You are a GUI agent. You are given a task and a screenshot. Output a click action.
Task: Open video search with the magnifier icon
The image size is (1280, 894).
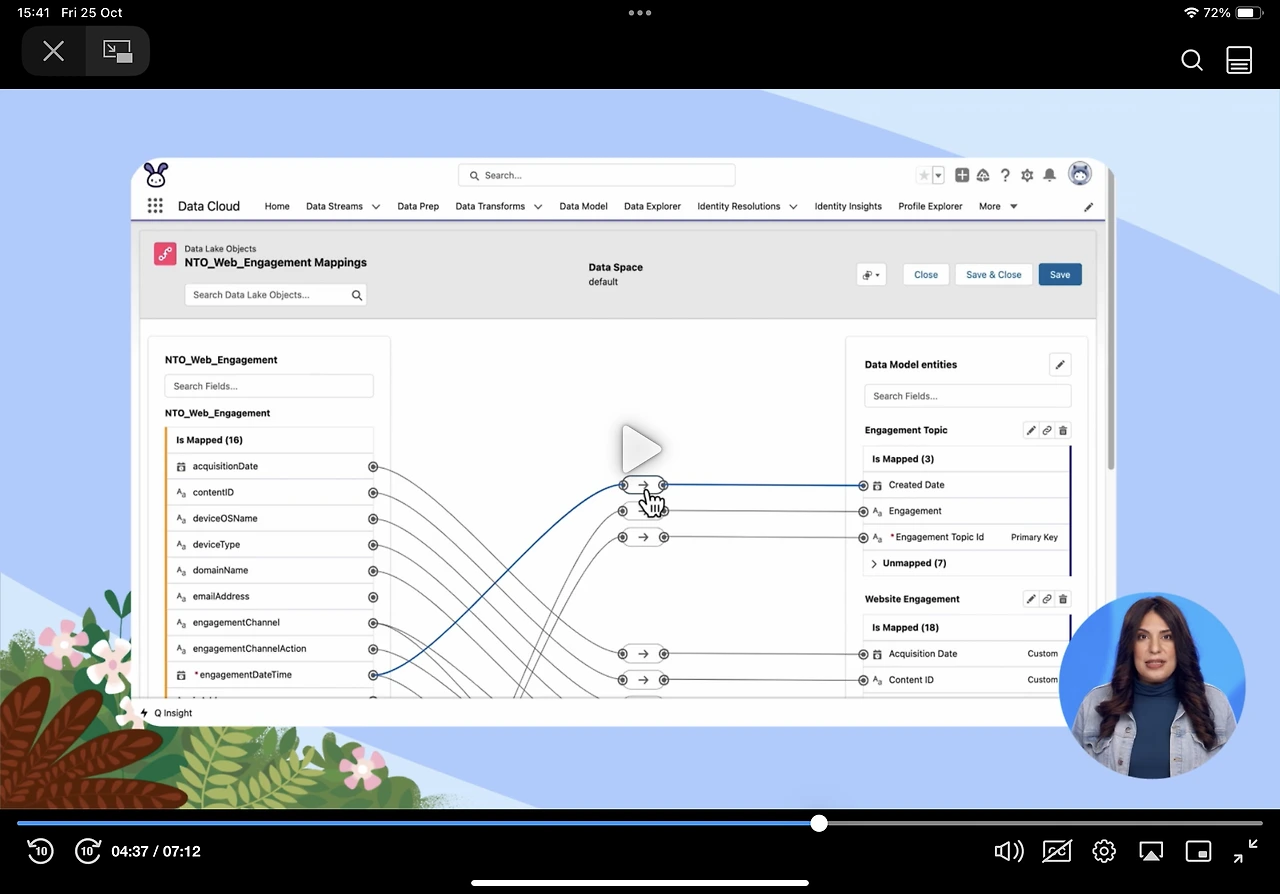(x=1192, y=60)
